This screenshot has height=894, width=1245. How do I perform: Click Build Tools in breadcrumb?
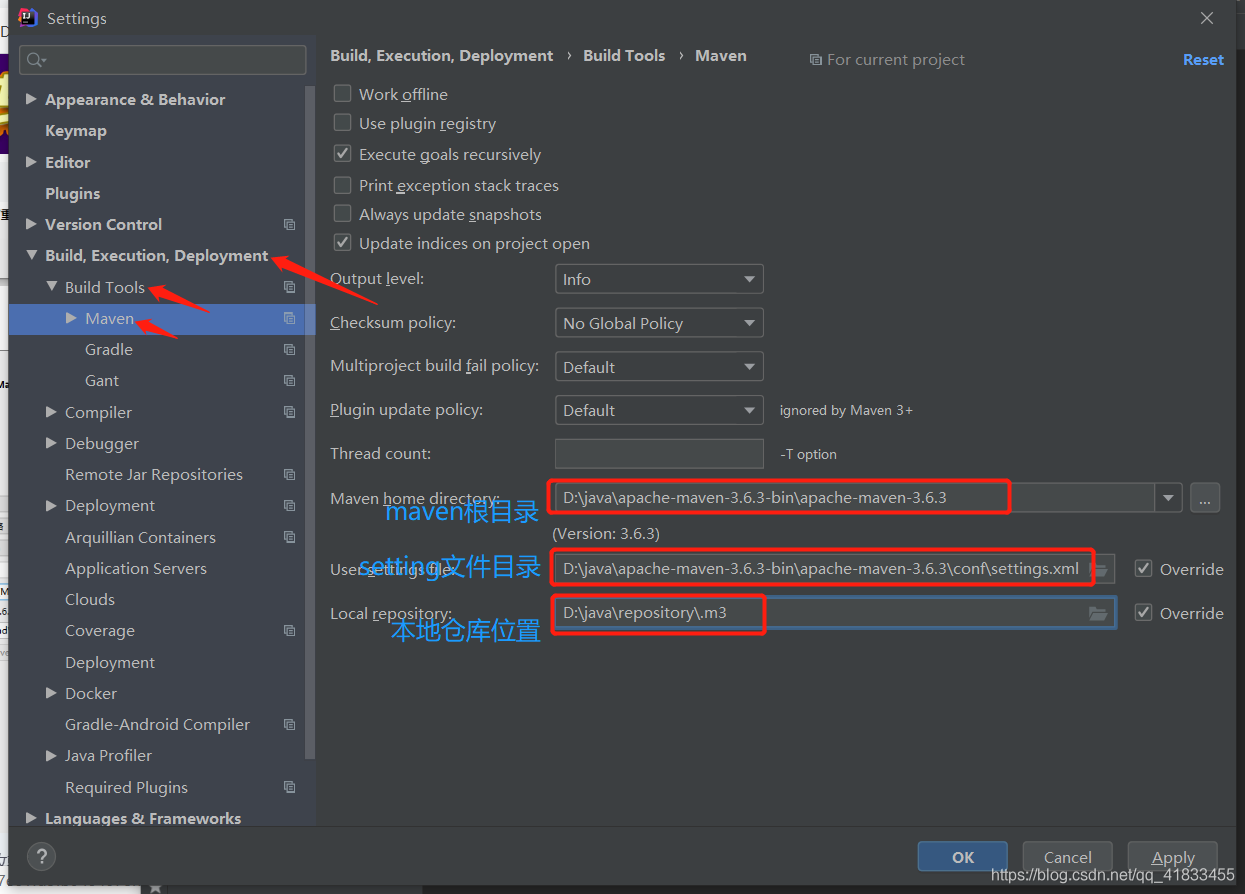624,56
